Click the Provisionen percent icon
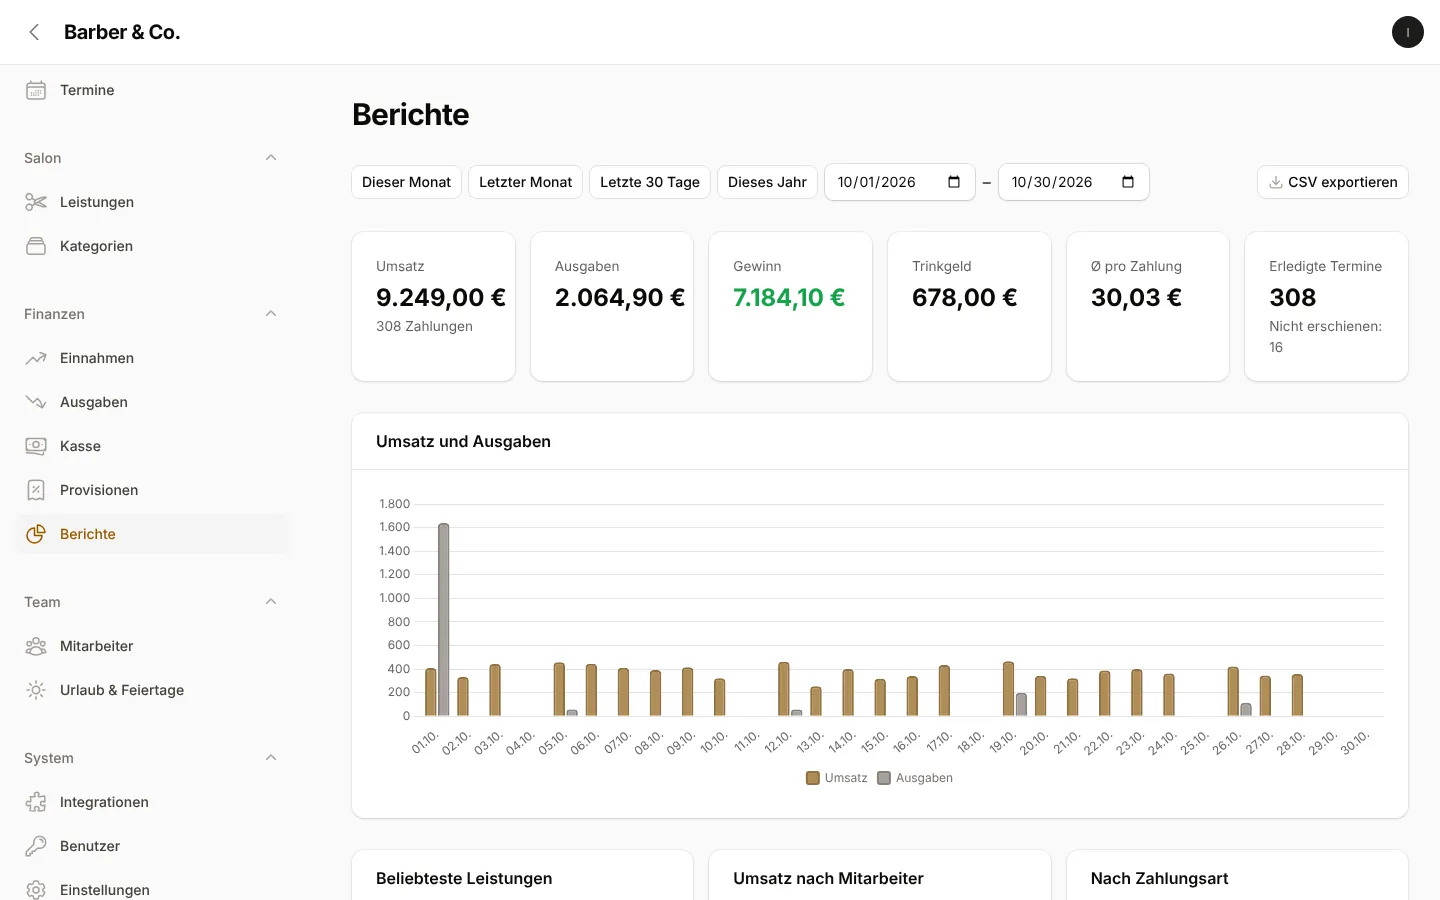Viewport: 1440px width, 900px height. point(36,490)
